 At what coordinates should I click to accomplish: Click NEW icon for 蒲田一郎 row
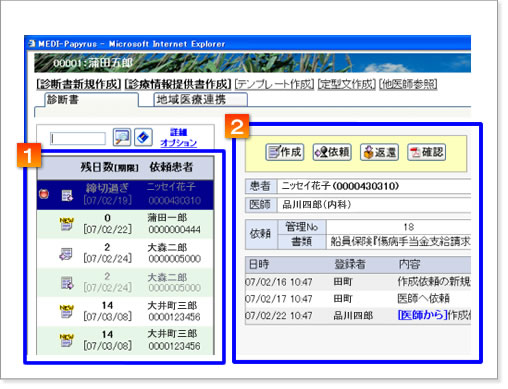66,224
